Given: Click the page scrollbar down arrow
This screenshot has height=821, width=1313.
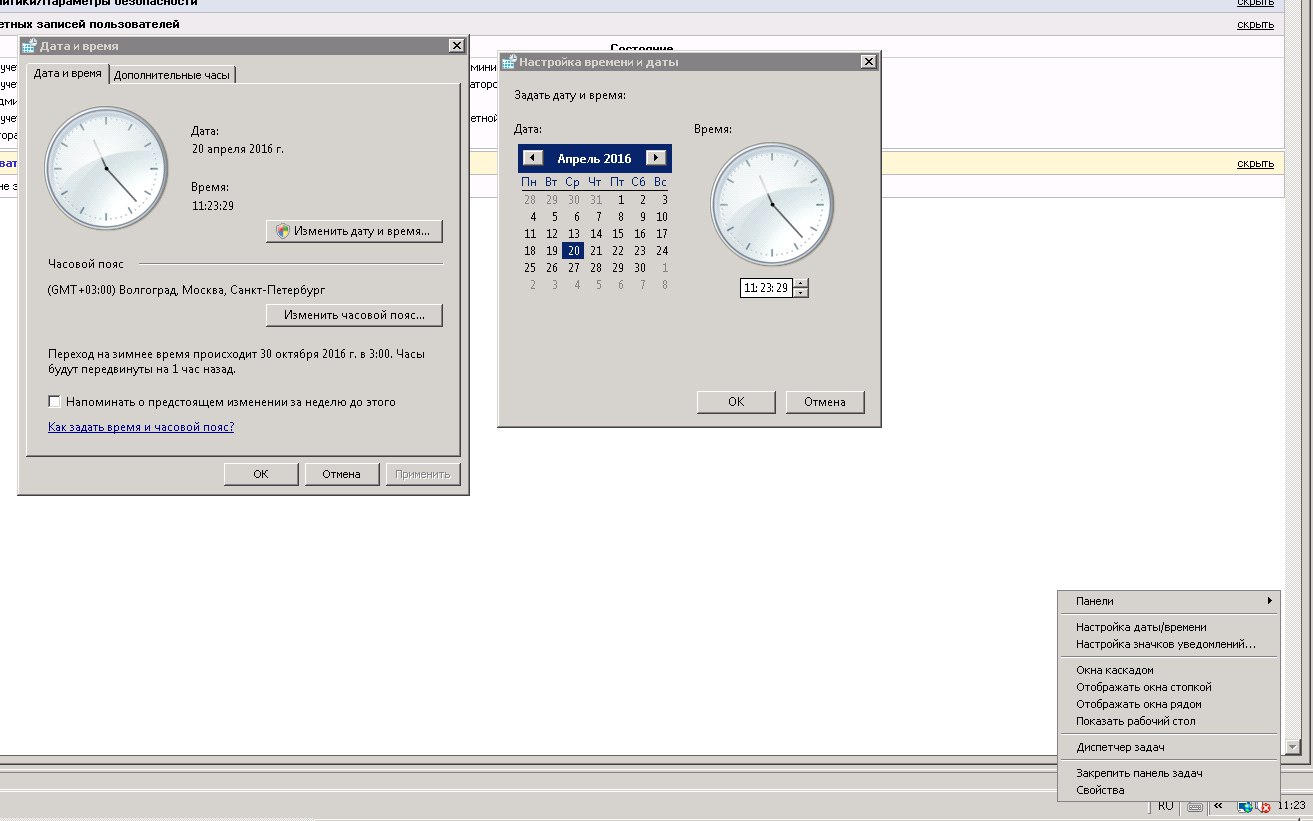Looking at the screenshot, I should tap(1292, 747).
